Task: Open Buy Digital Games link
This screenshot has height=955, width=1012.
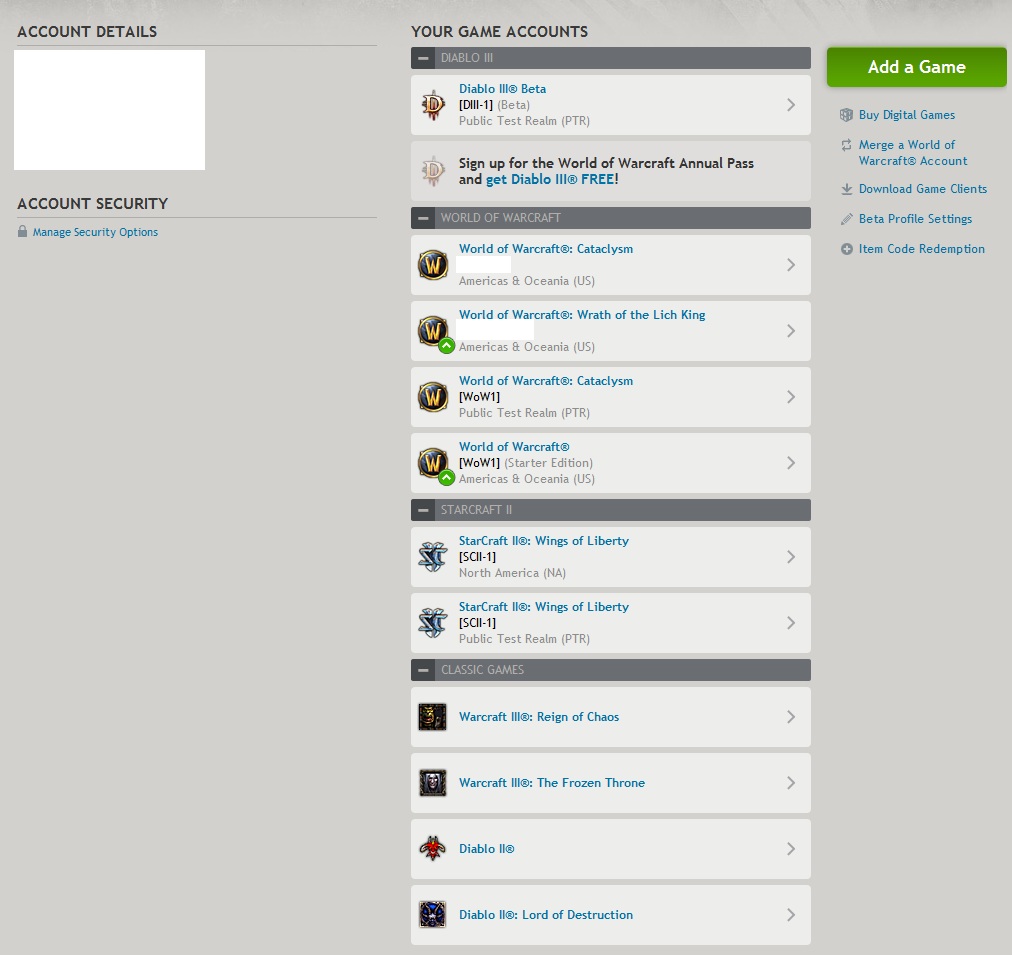Action: tap(907, 115)
